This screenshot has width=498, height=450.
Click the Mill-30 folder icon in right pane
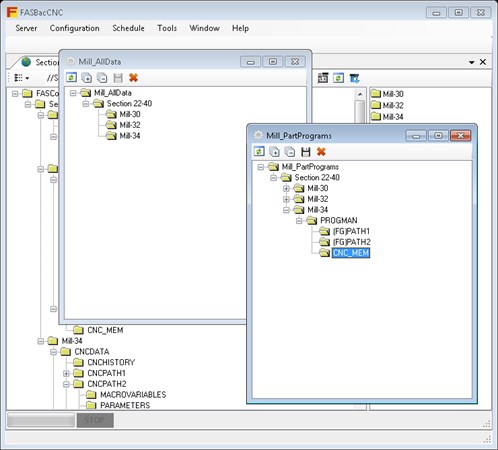(x=376, y=94)
